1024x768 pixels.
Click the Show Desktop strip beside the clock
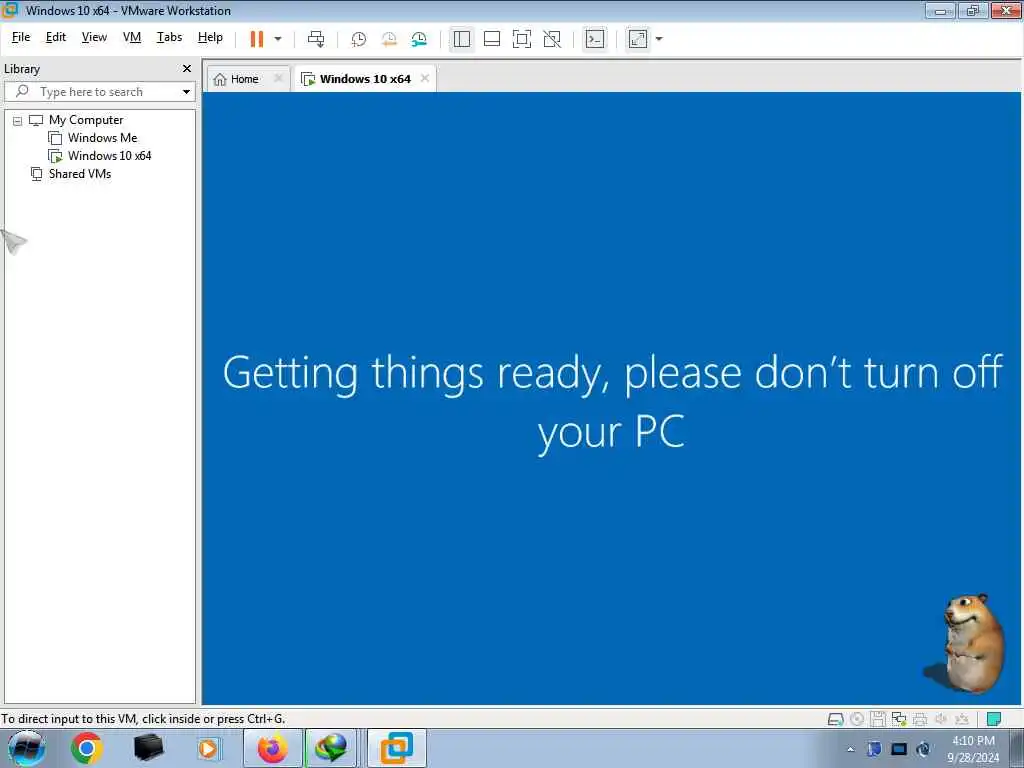(1017, 748)
